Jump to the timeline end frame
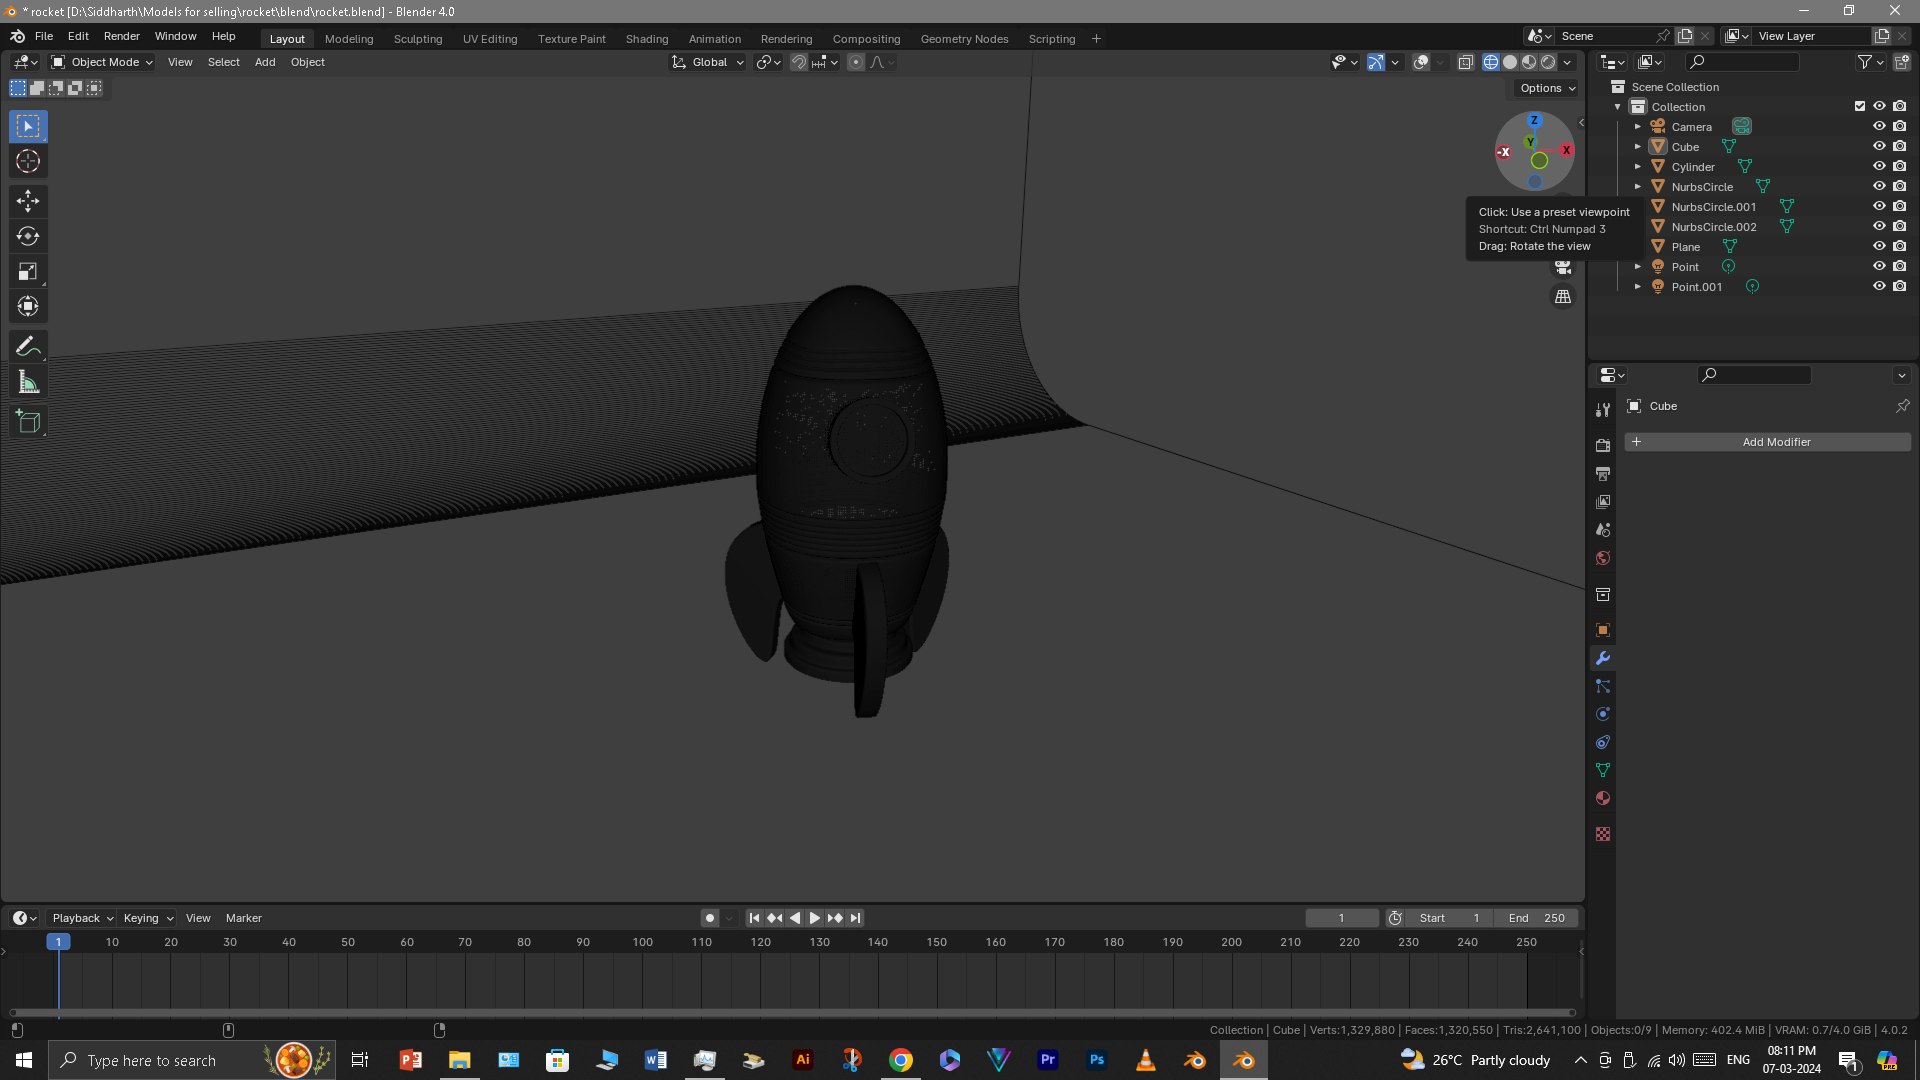This screenshot has width=1920, height=1080. pyautogui.click(x=855, y=918)
